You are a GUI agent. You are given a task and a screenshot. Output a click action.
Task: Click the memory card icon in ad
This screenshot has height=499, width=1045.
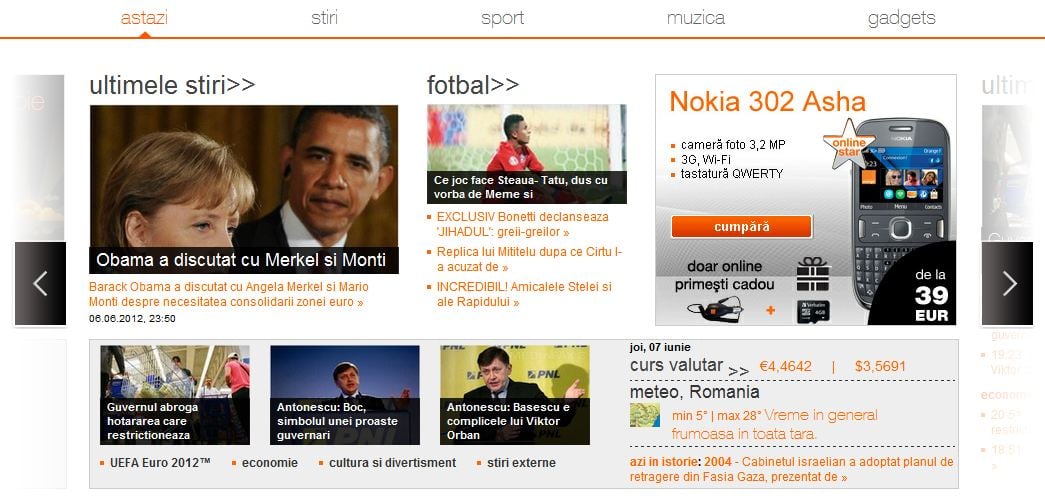(x=813, y=312)
